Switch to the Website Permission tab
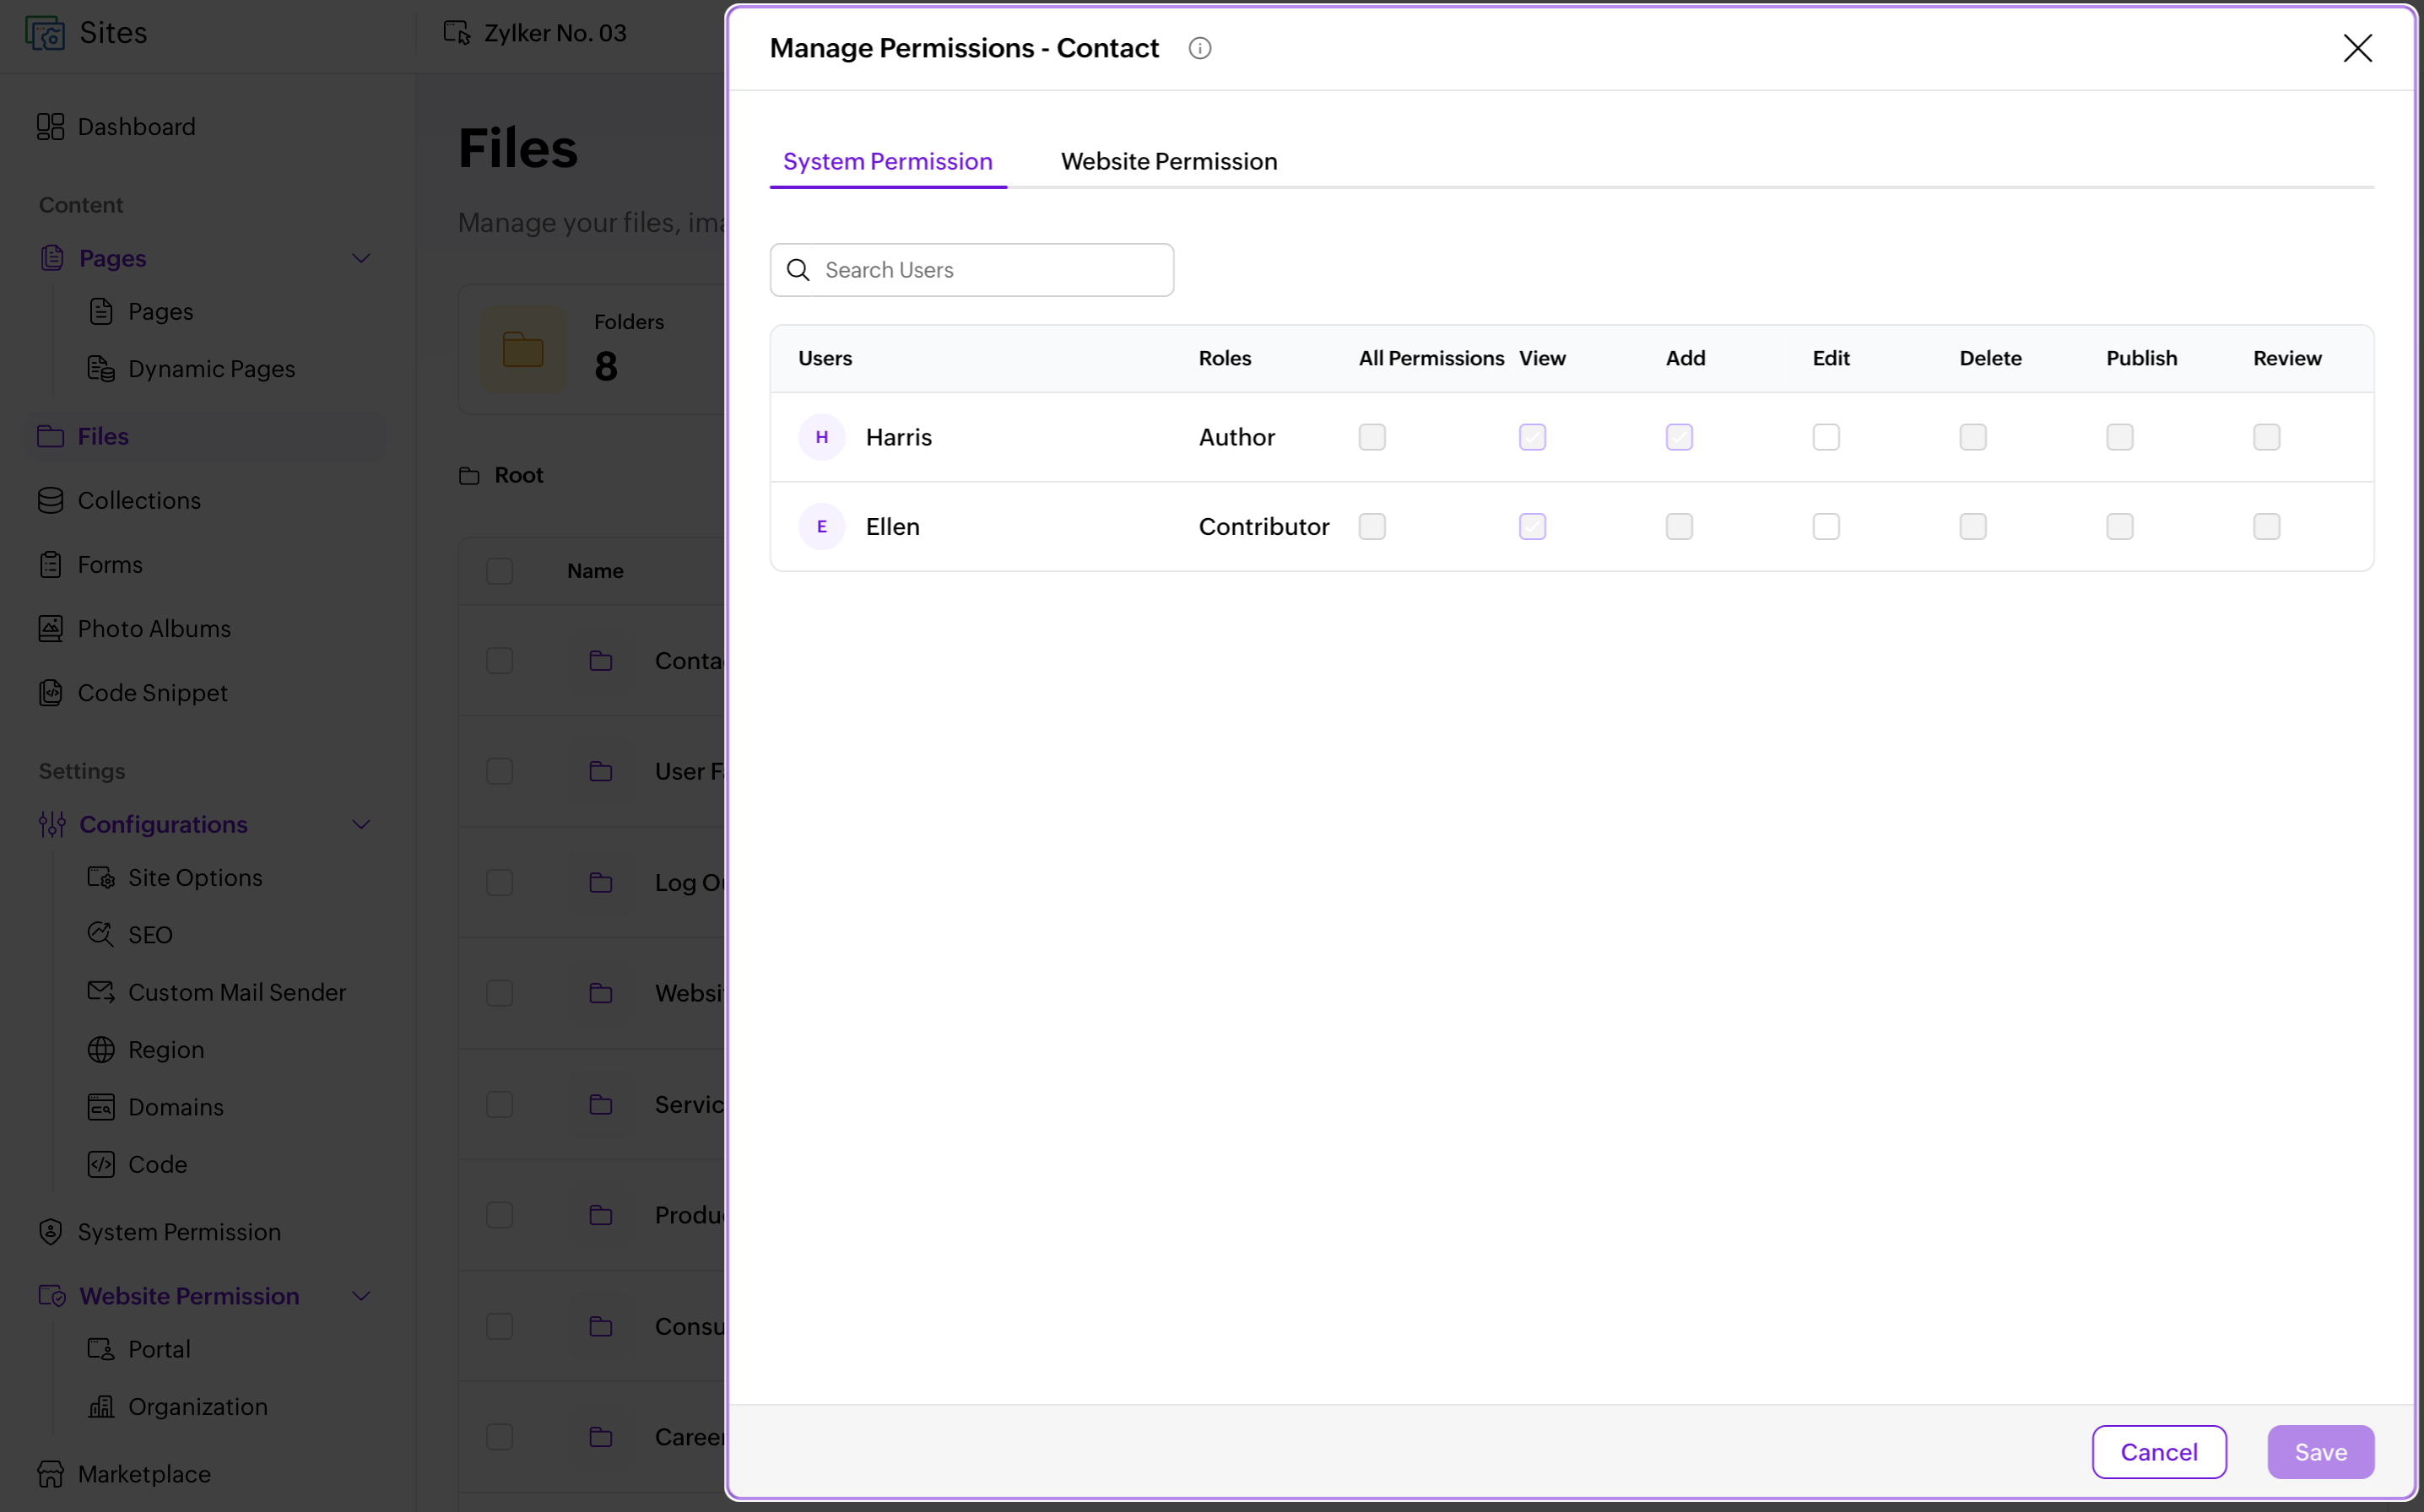Image resolution: width=2424 pixels, height=1512 pixels. click(1168, 161)
